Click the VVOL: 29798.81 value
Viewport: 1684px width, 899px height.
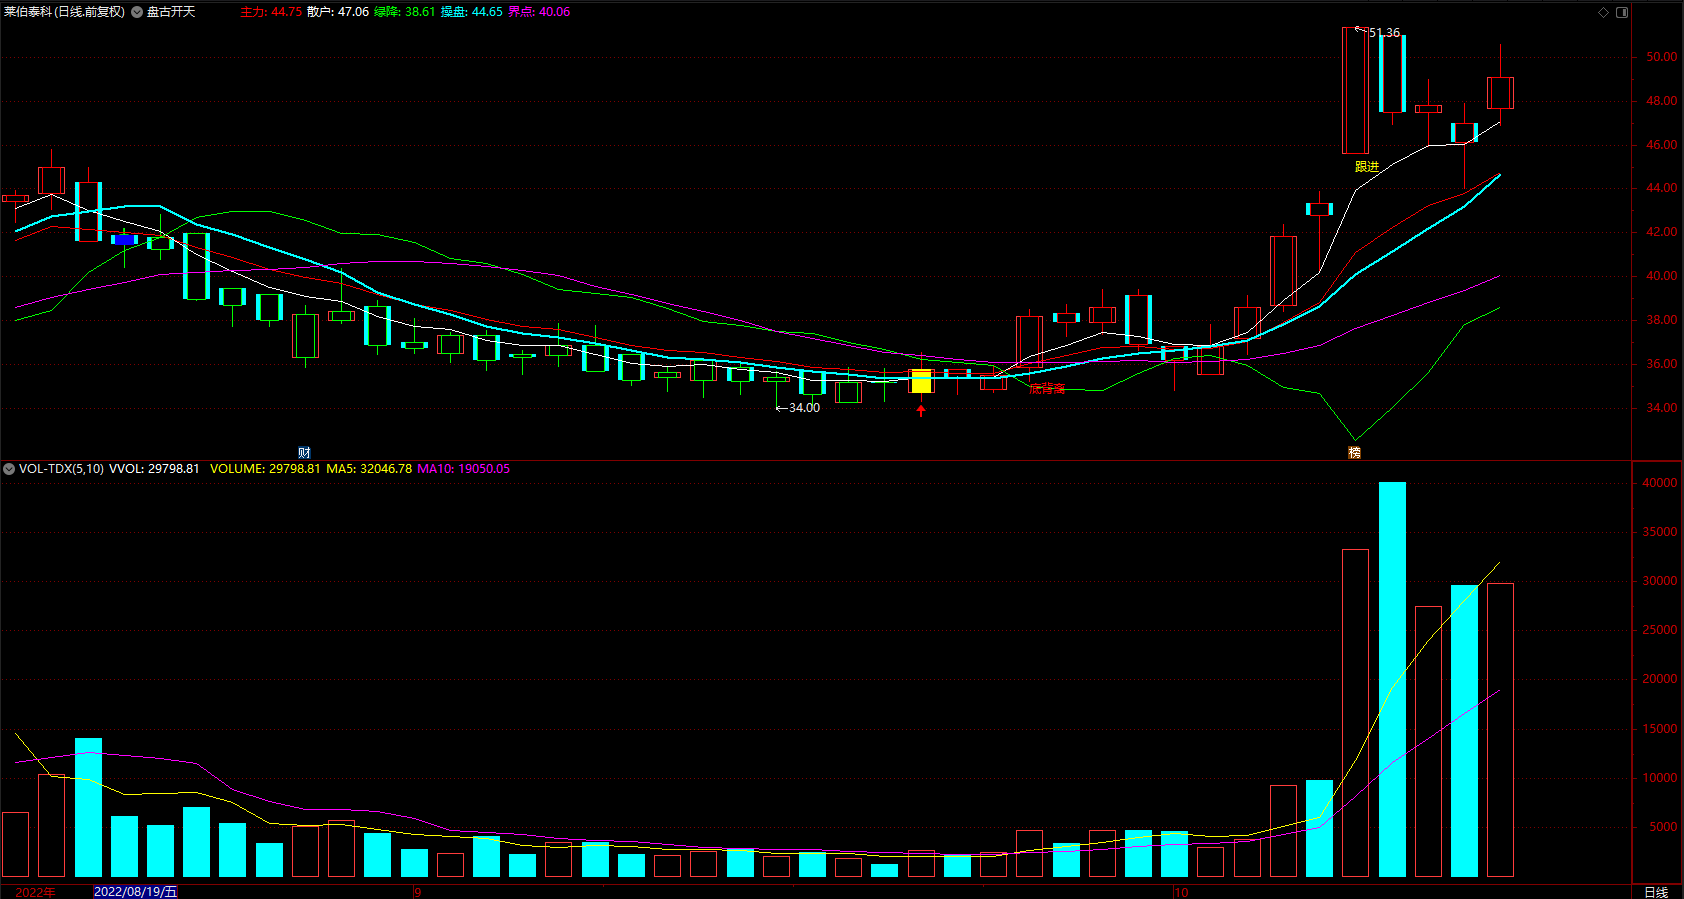[154, 468]
